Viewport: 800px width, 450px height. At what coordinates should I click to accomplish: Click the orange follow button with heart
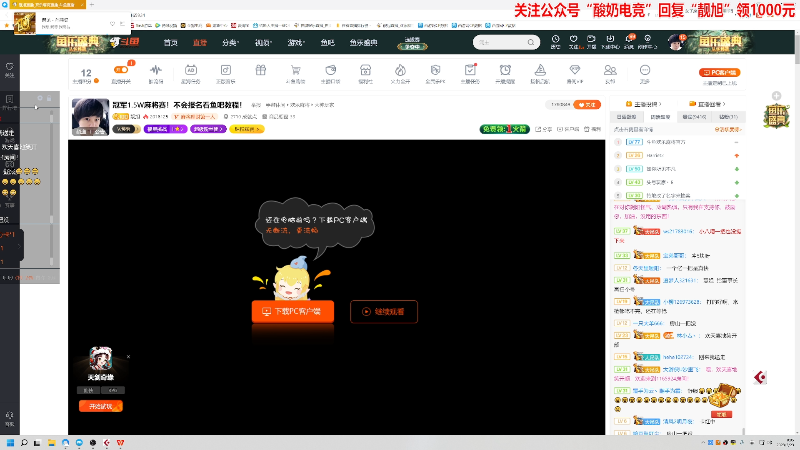pyautogui.click(x=587, y=105)
